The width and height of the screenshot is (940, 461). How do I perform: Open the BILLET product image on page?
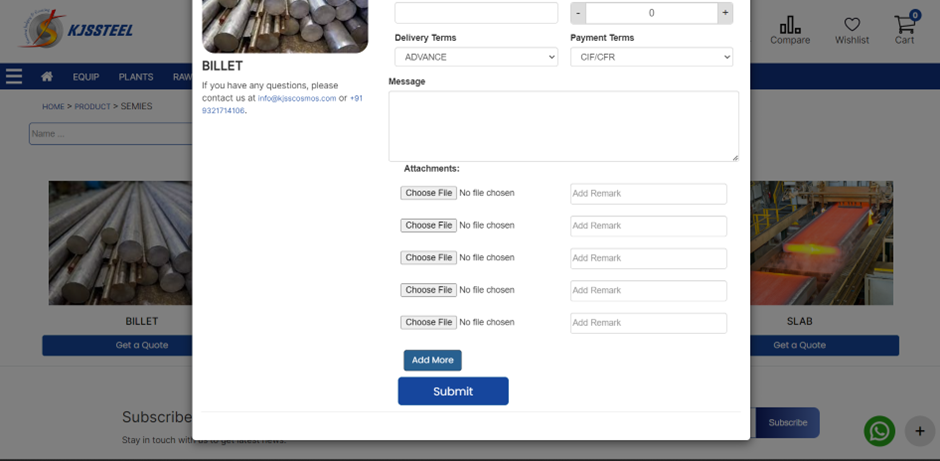120,243
